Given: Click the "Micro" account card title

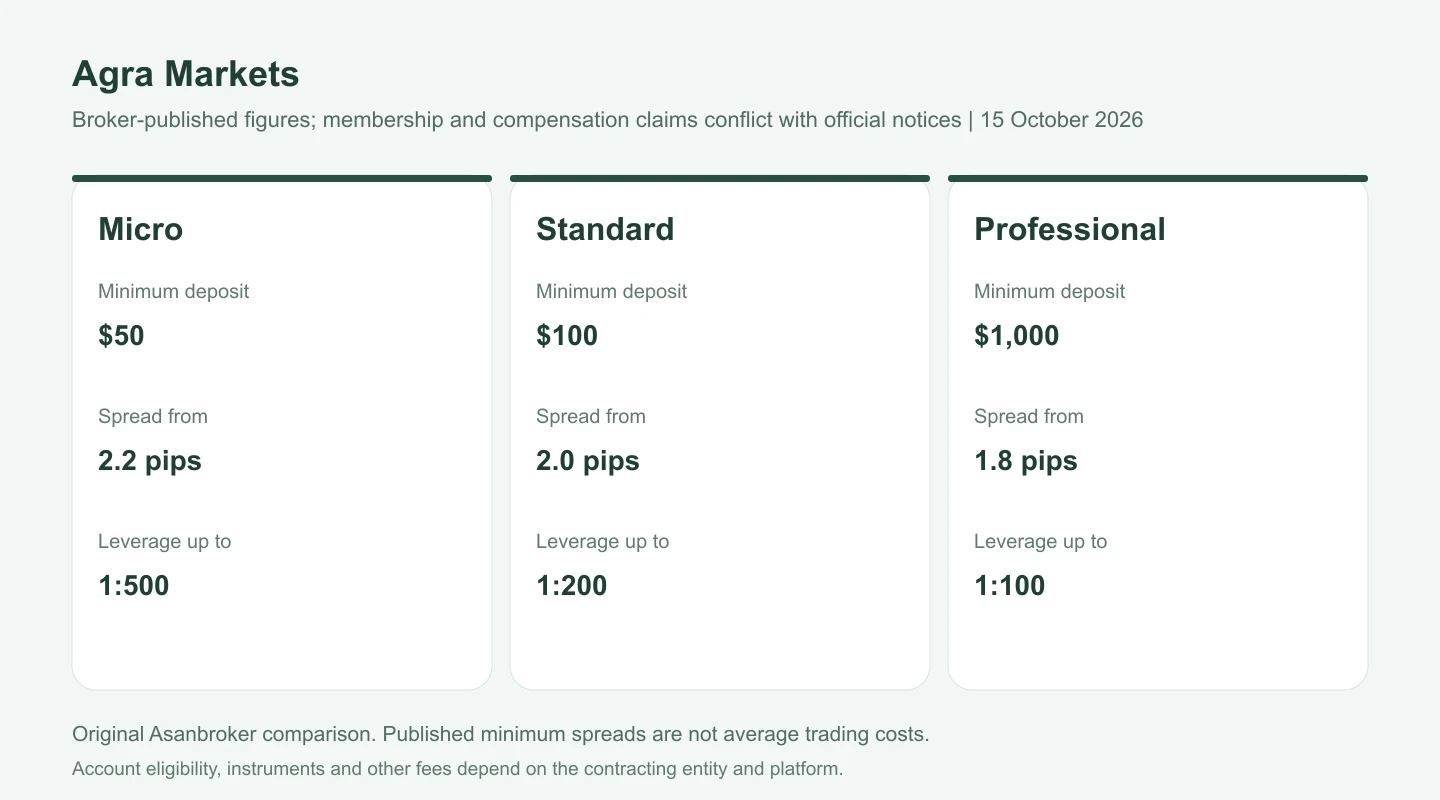Looking at the screenshot, I should pos(141,229).
